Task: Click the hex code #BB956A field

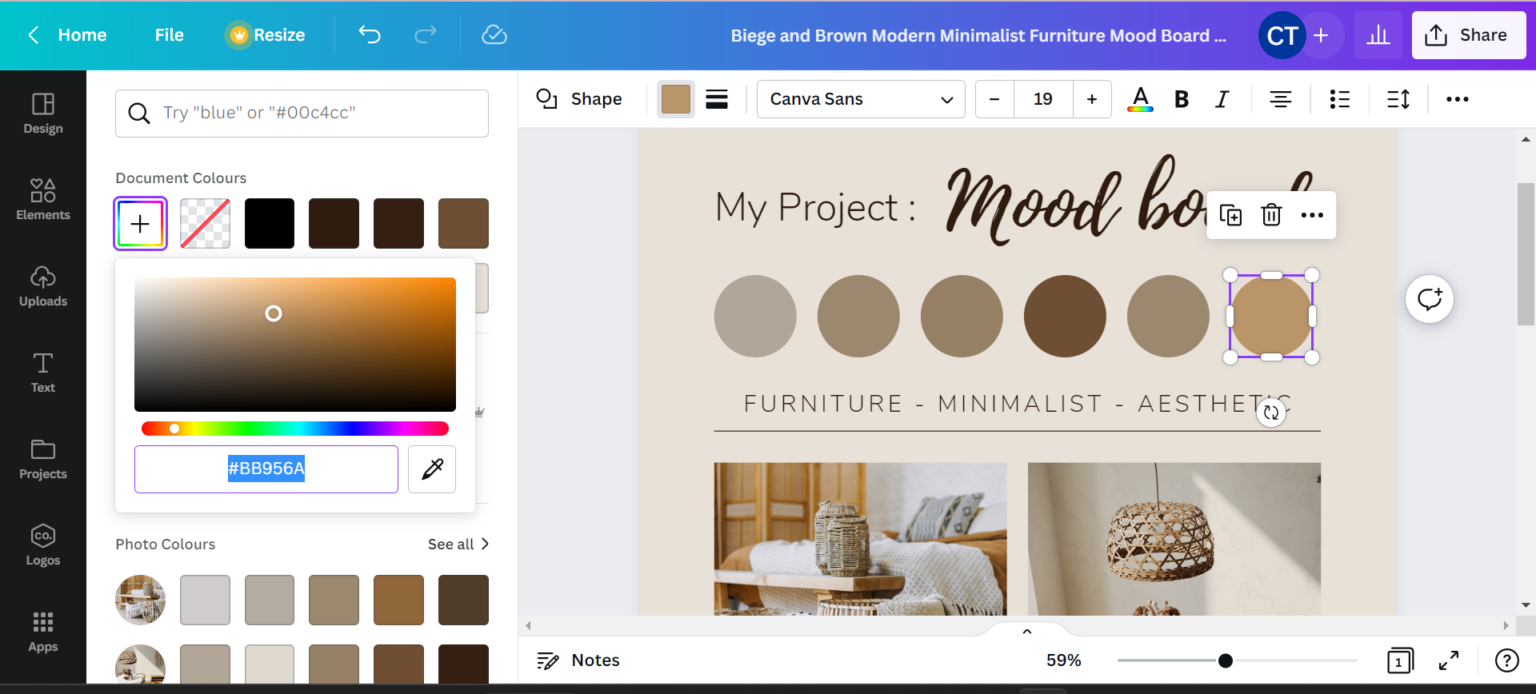Action: [x=266, y=469]
